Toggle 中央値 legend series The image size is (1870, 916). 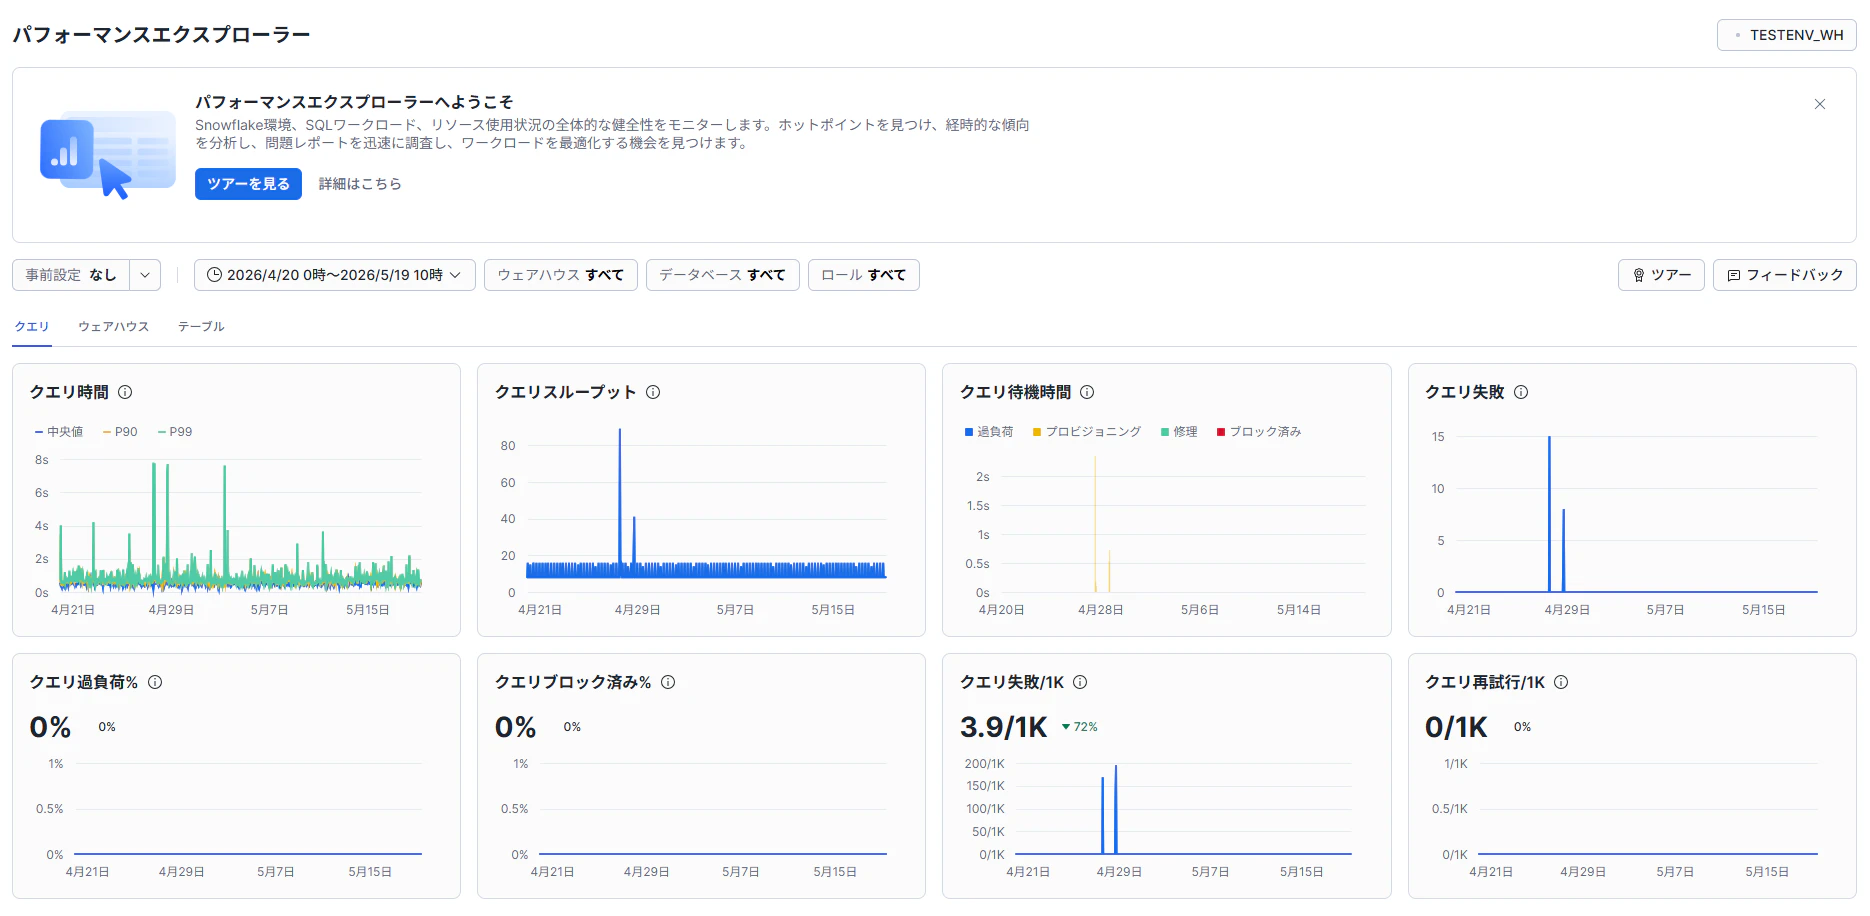point(59,432)
